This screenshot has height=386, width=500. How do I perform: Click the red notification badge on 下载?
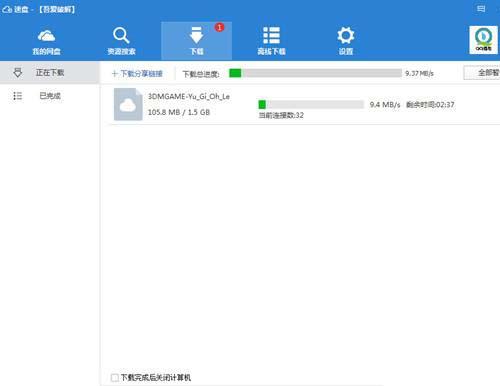[219, 27]
